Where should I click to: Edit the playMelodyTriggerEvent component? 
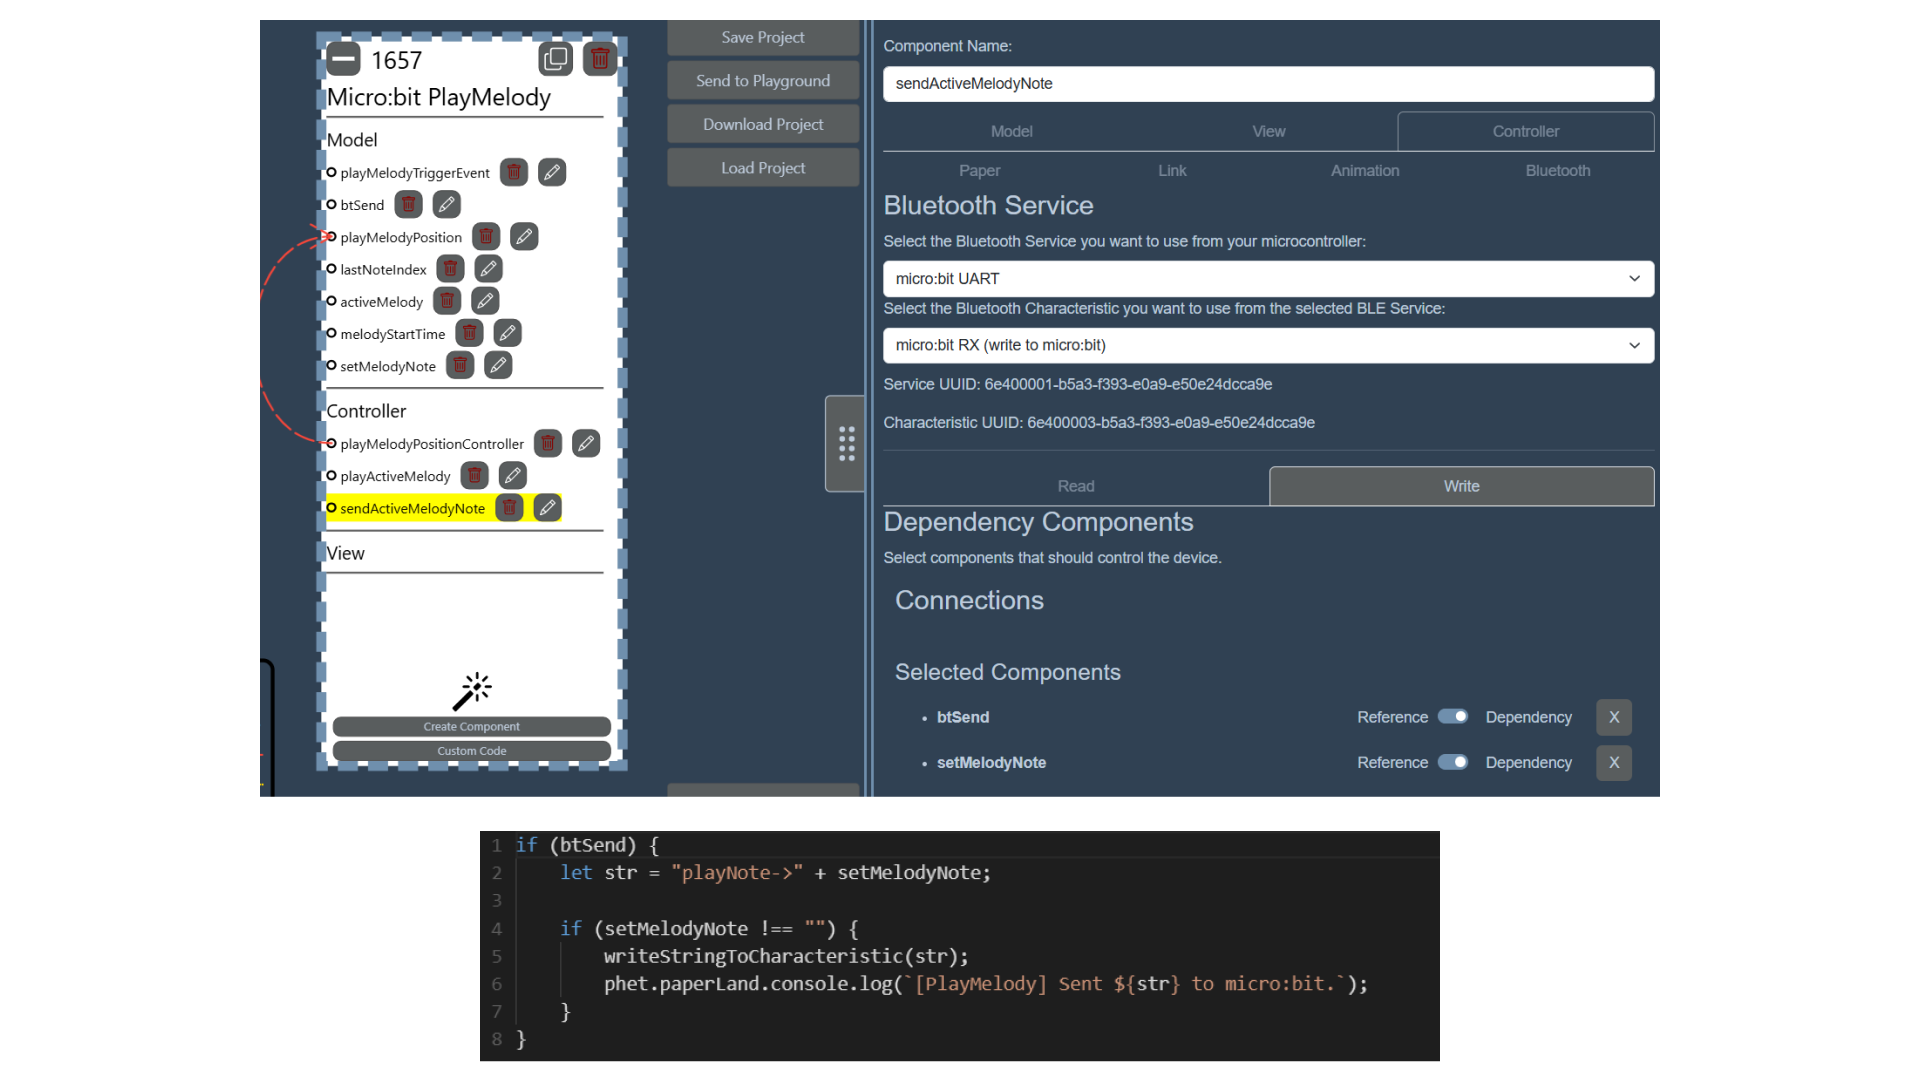tap(552, 172)
